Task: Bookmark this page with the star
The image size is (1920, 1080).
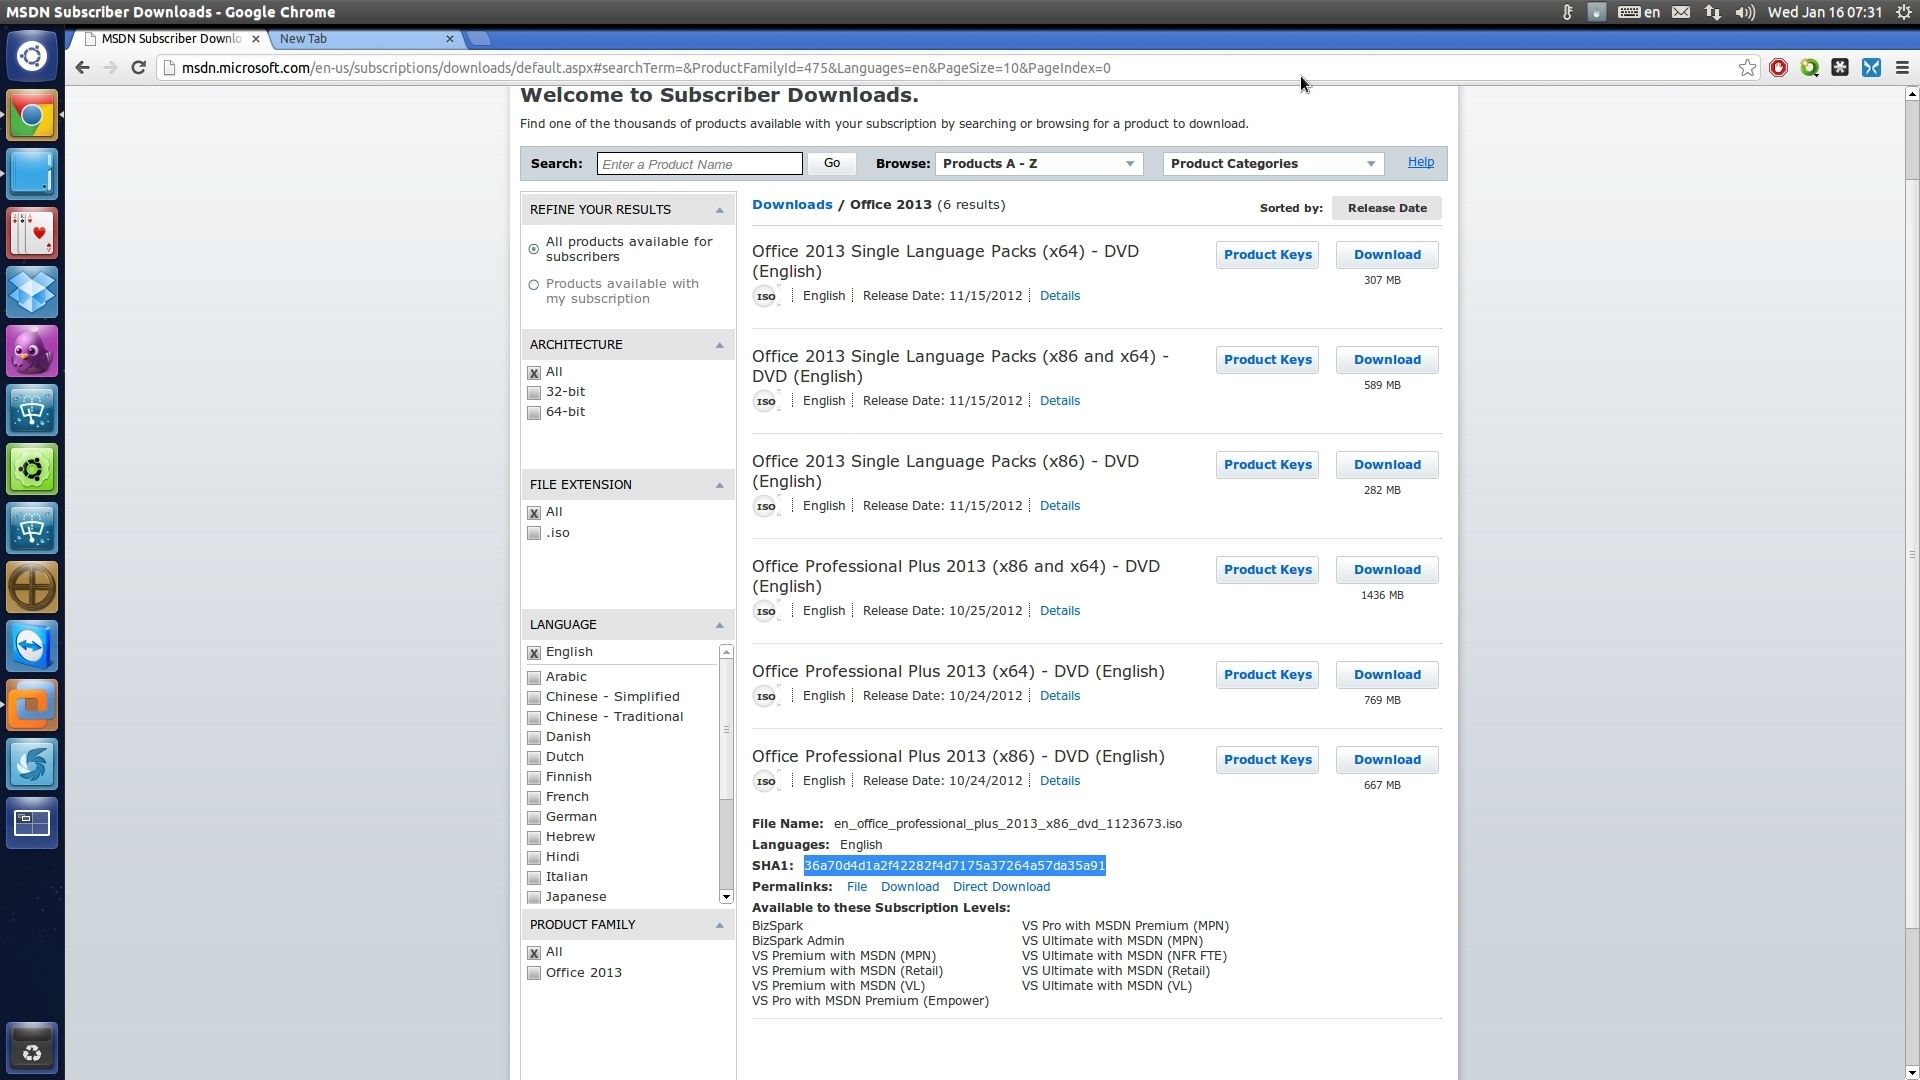Action: click(1747, 68)
